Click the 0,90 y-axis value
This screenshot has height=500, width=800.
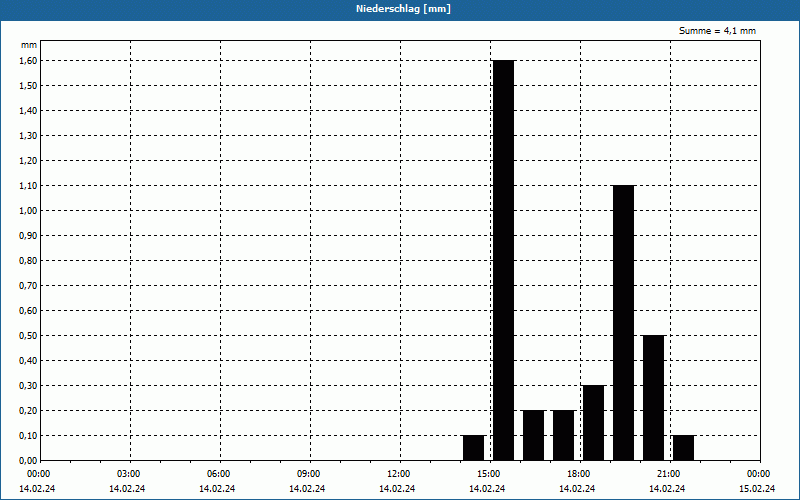[x=28, y=235]
